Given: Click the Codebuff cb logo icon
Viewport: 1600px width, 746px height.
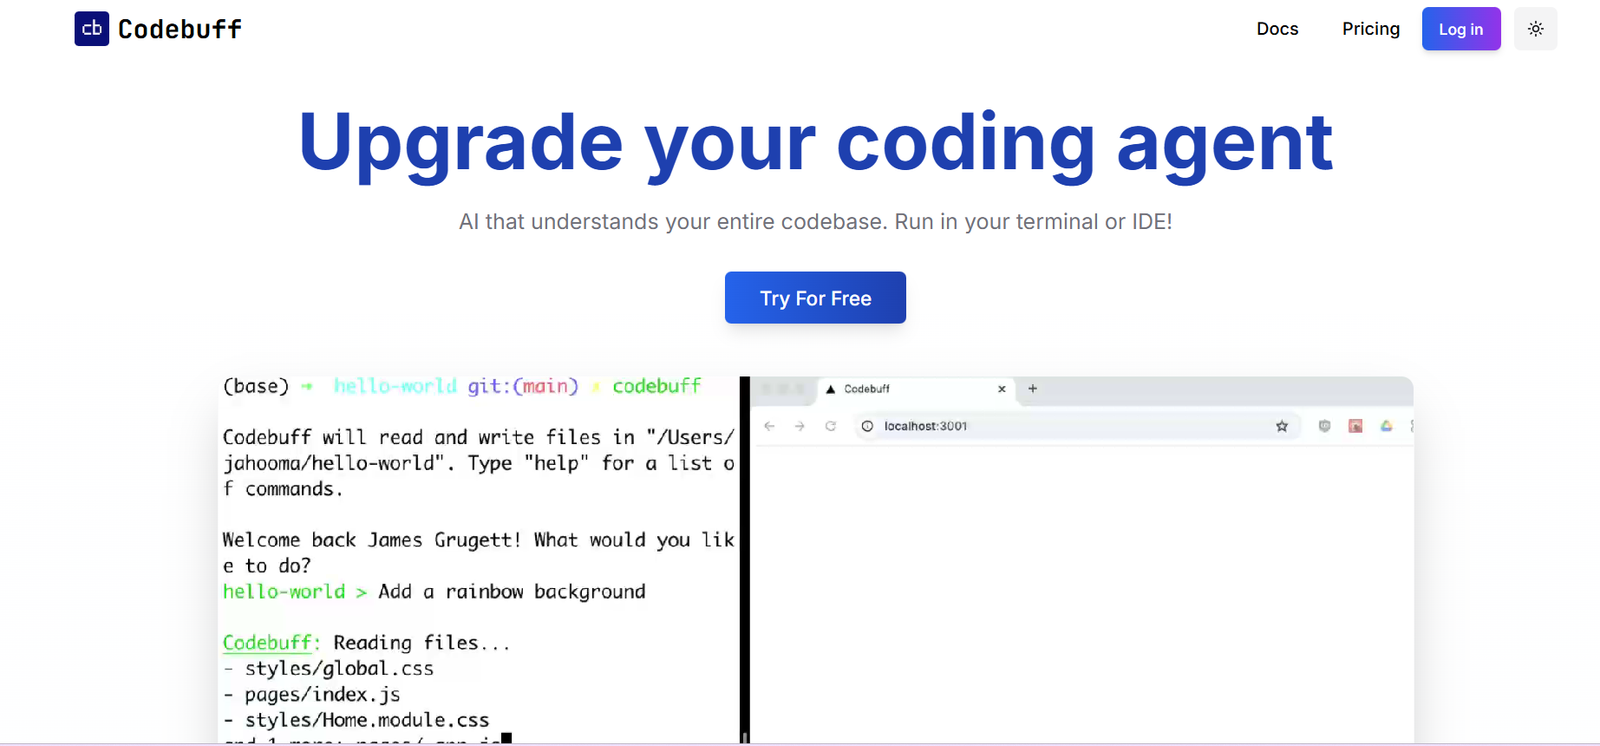Looking at the screenshot, I should [91, 29].
